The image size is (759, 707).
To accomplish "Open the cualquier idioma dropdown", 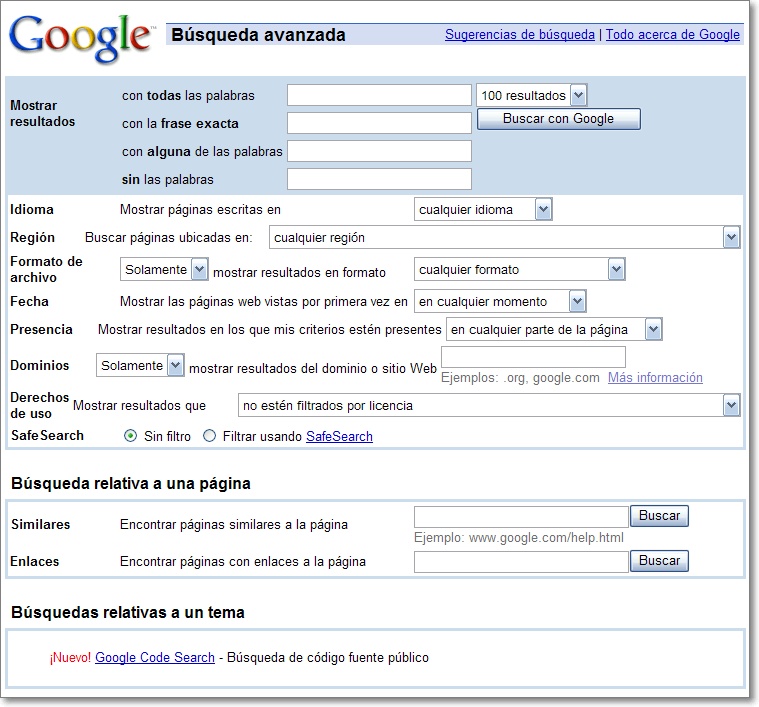I will (483, 210).
